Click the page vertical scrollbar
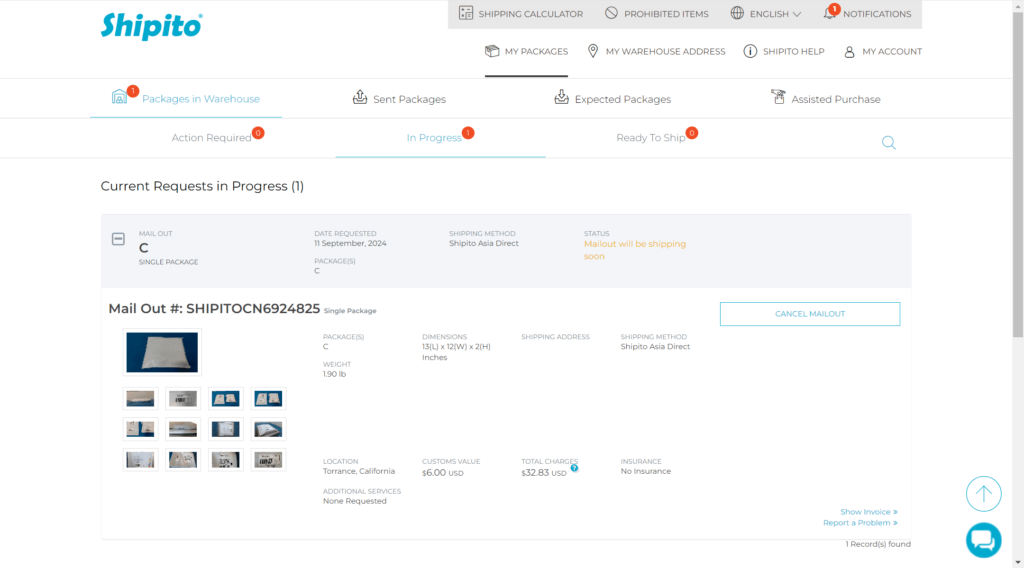This screenshot has width=1024, height=568. point(1018,175)
